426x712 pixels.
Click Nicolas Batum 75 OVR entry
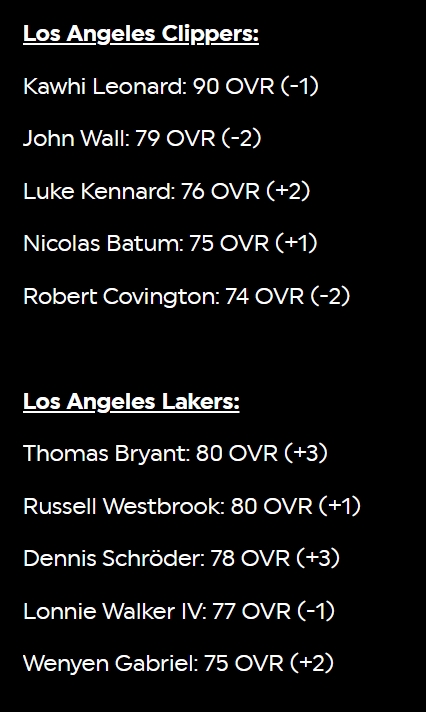(170, 243)
